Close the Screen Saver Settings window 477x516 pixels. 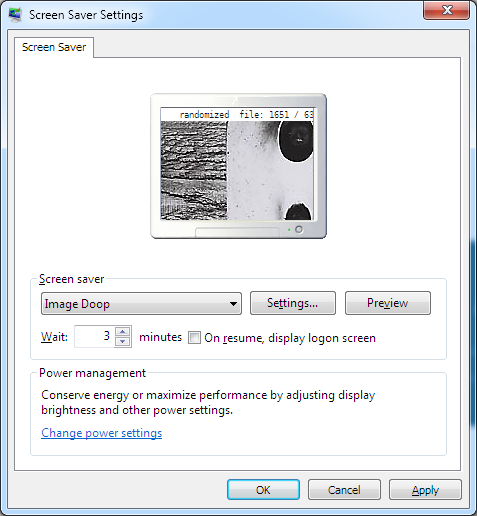pyautogui.click(x=447, y=10)
